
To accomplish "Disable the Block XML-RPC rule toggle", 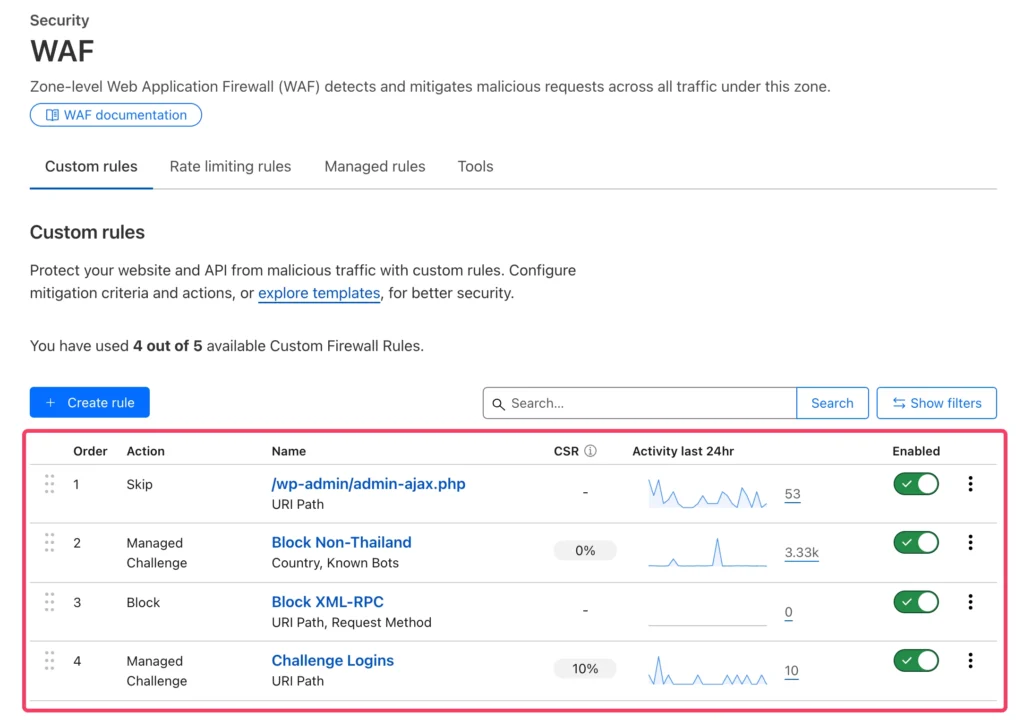I will [916, 602].
